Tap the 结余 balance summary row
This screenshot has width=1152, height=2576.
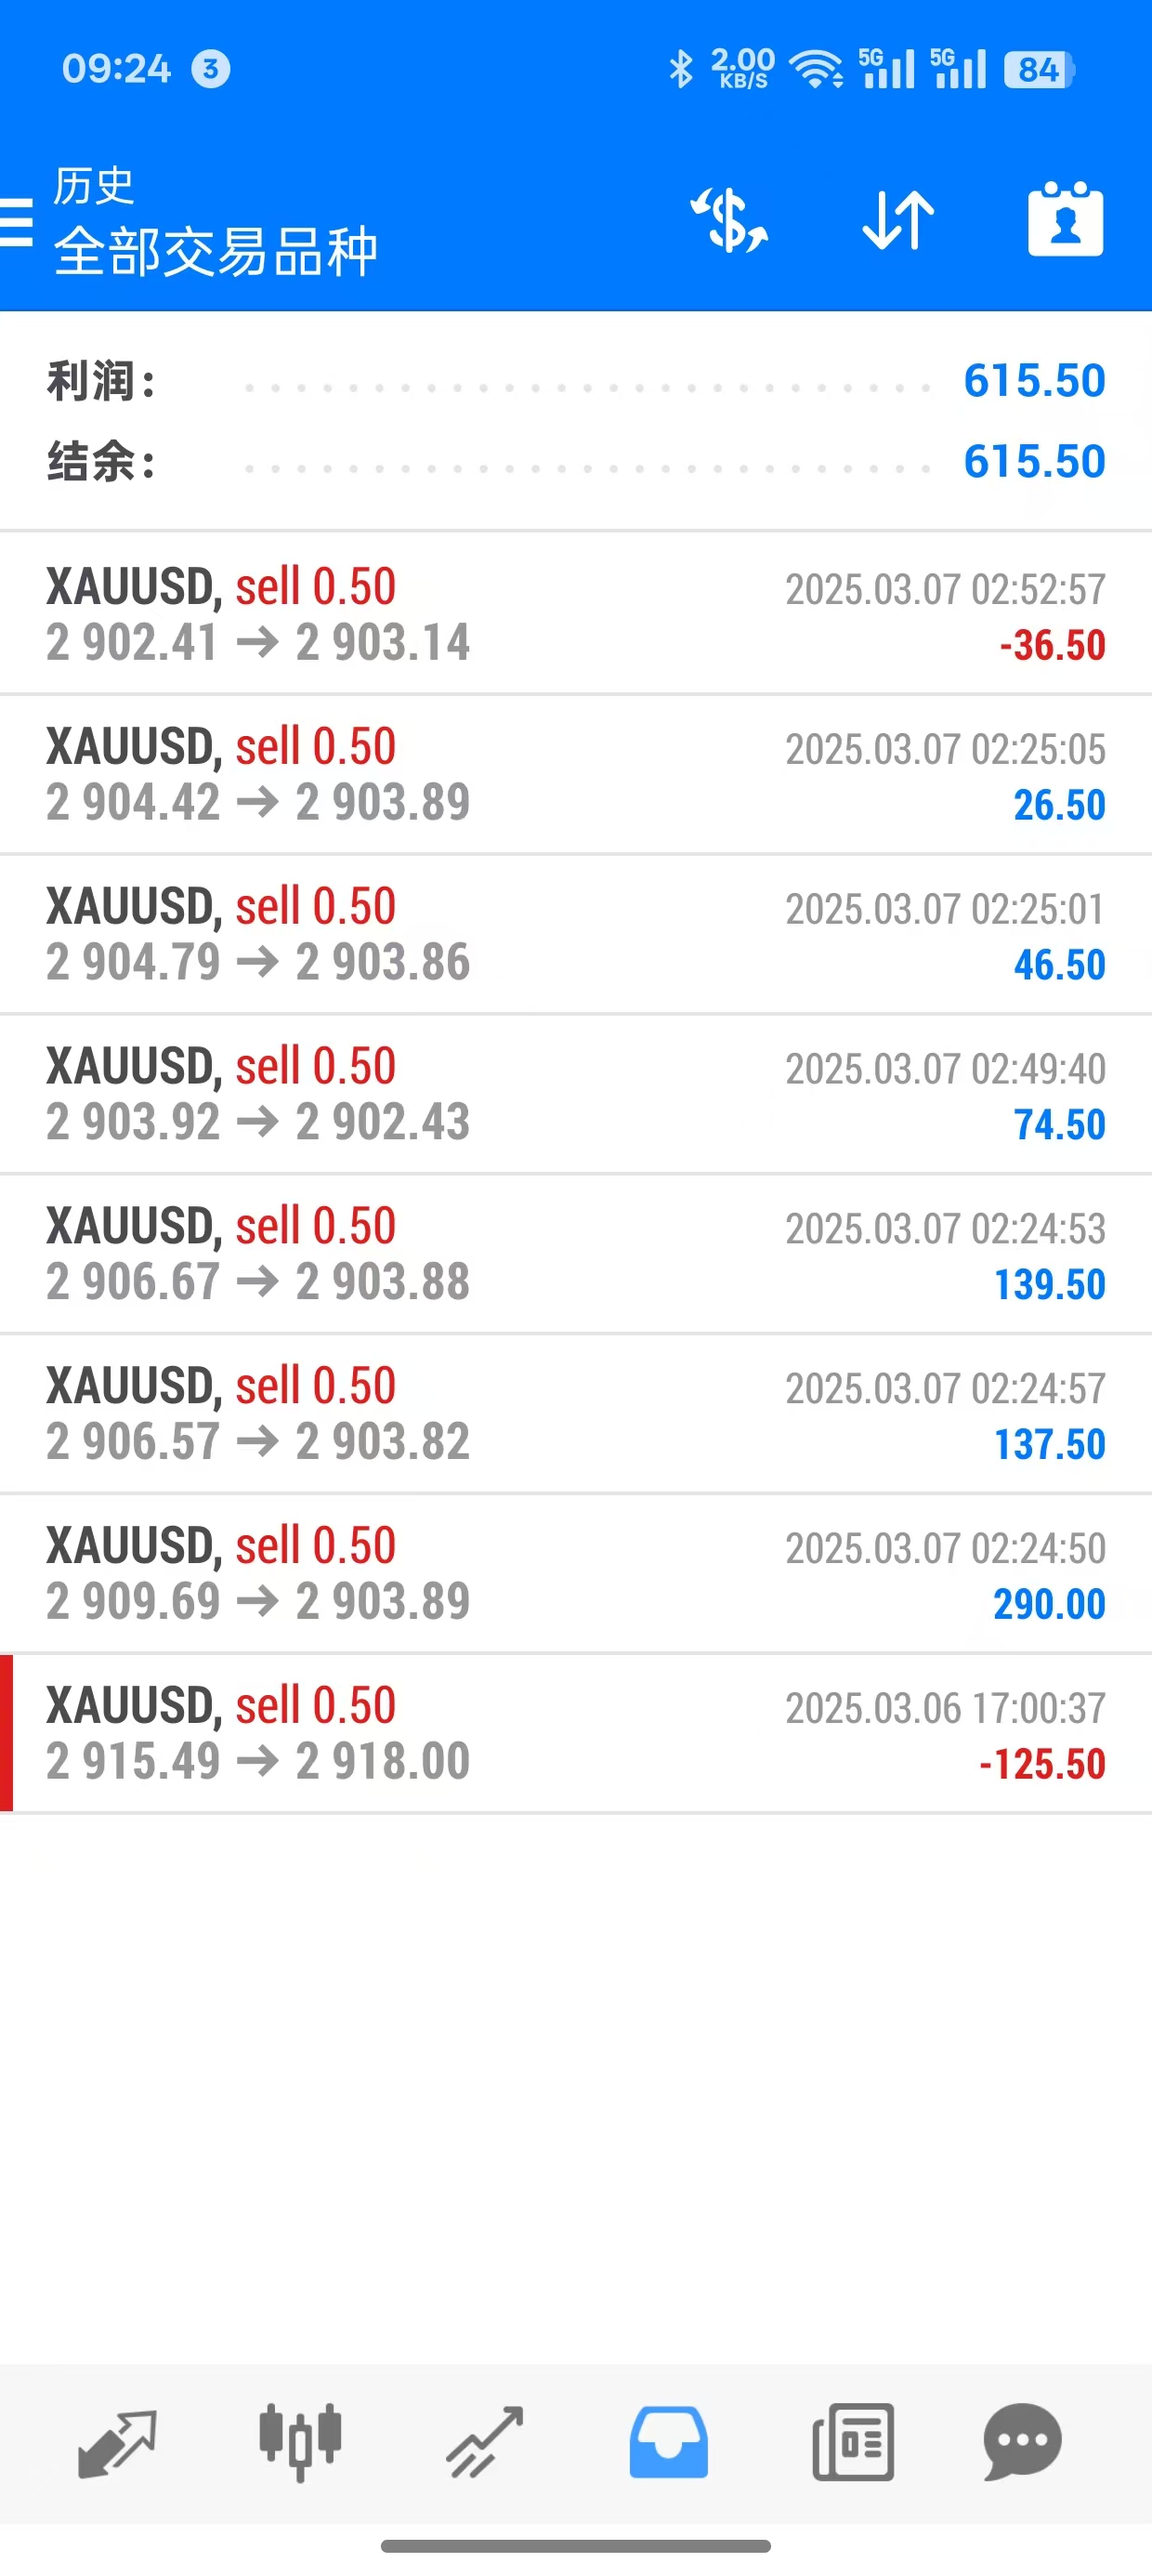[x=576, y=462]
